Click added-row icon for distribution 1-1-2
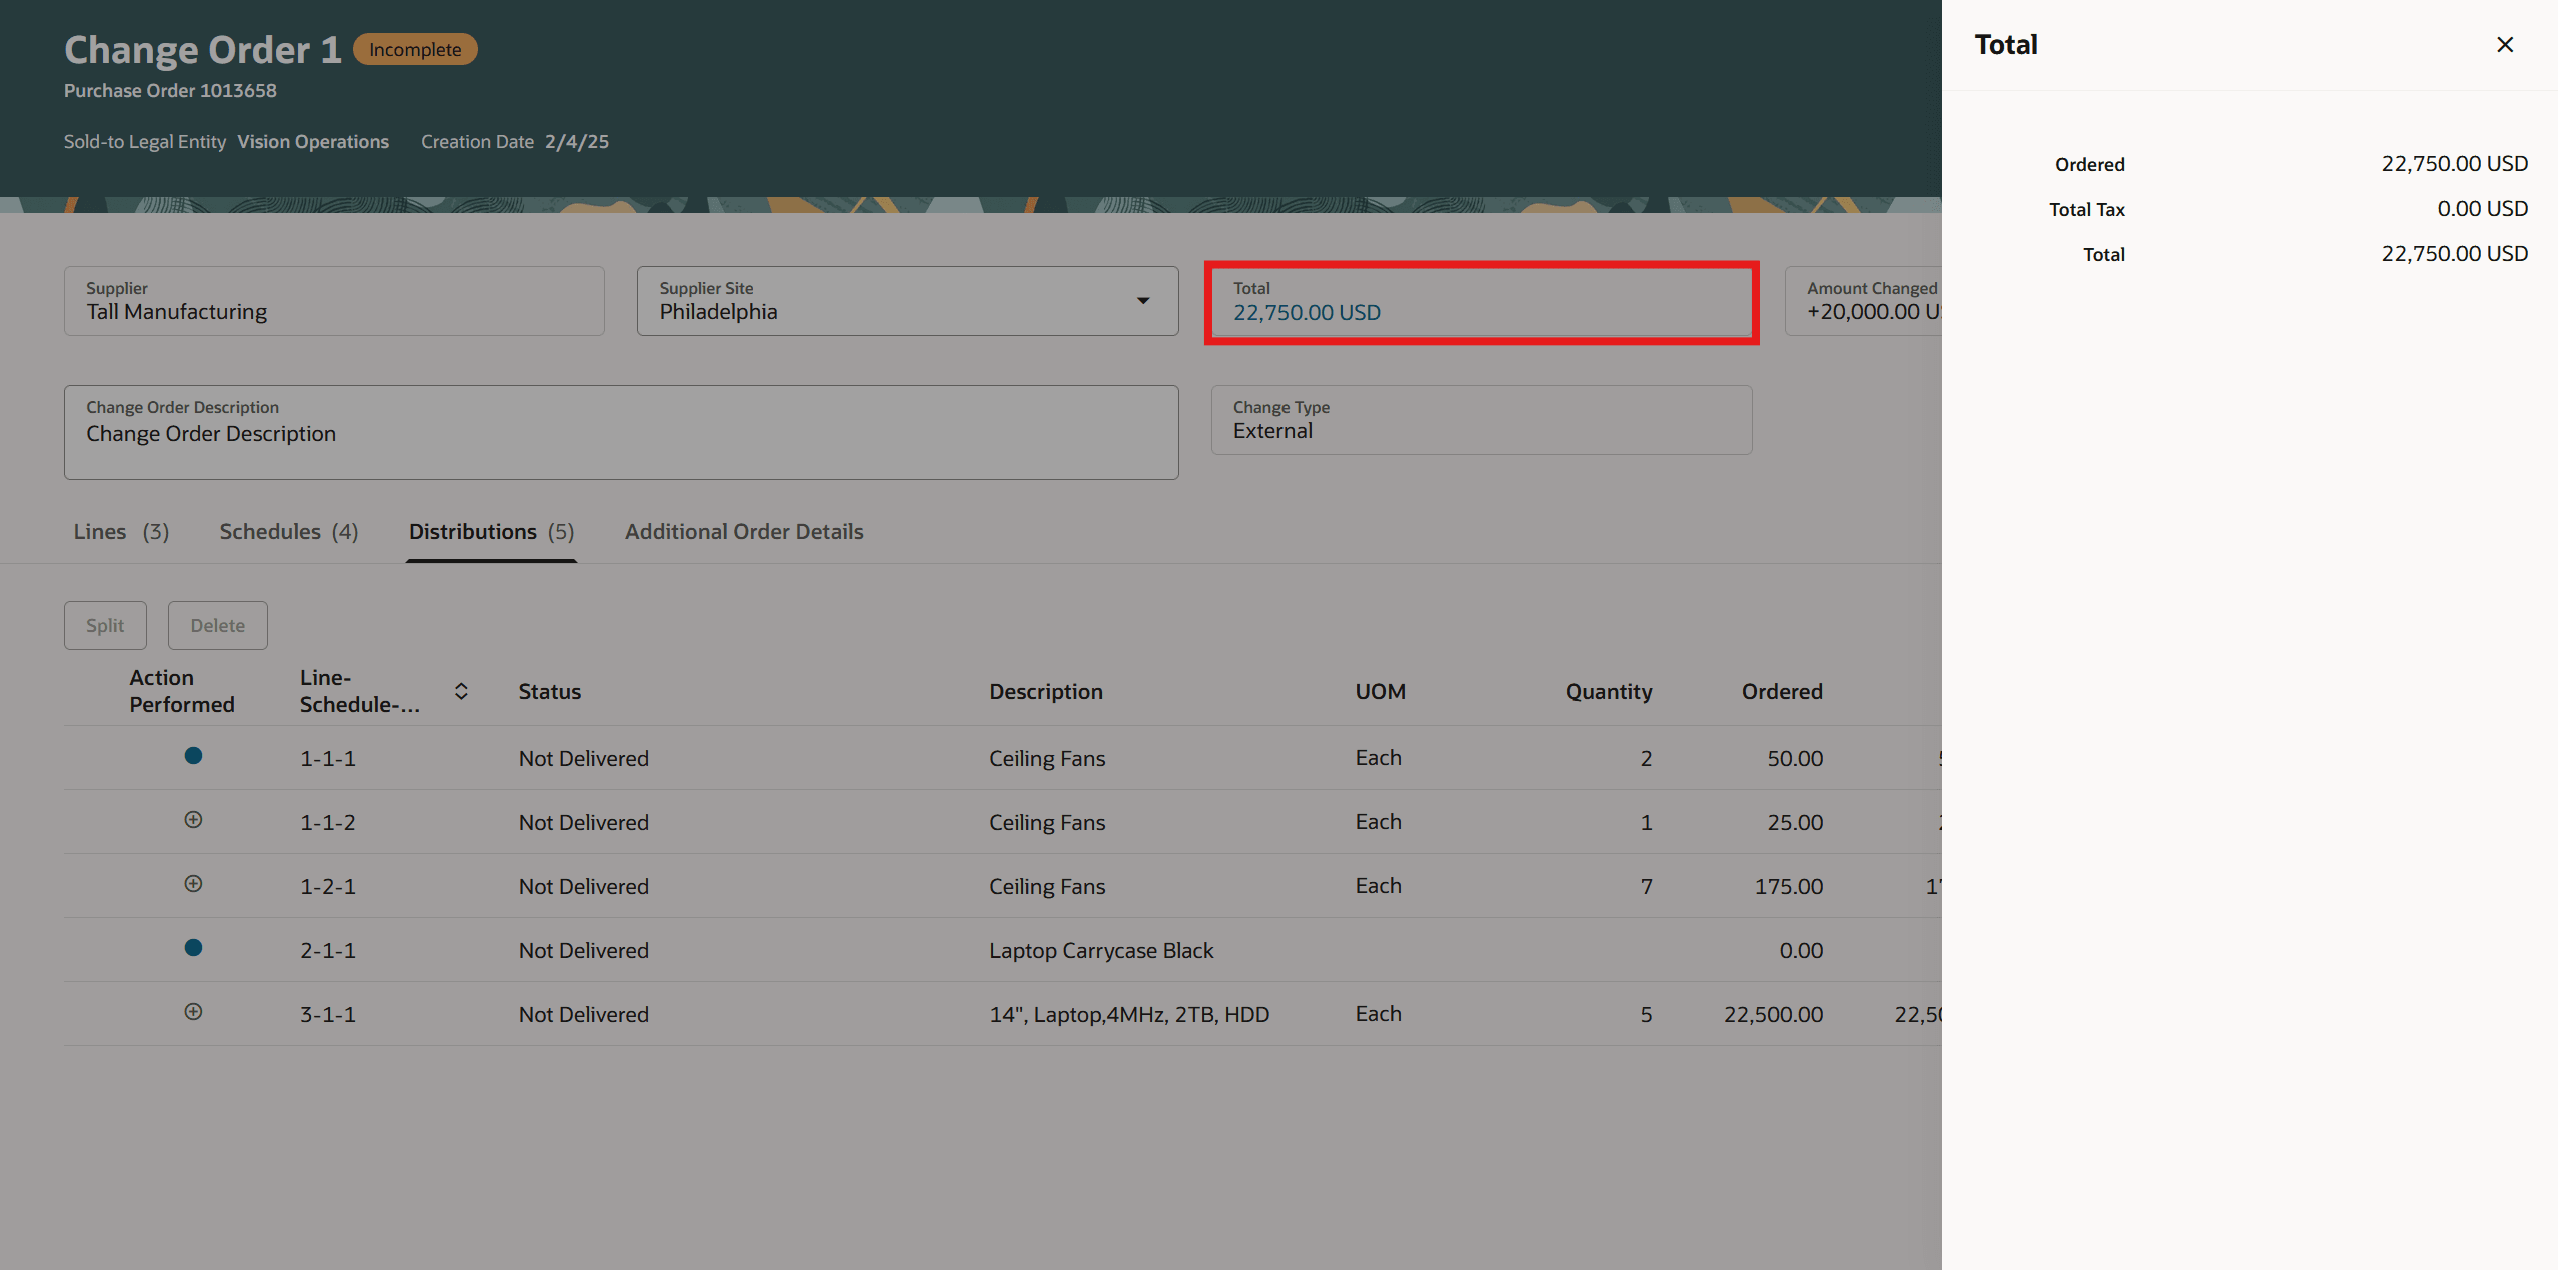This screenshot has height=1270, width=2558. click(193, 820)
